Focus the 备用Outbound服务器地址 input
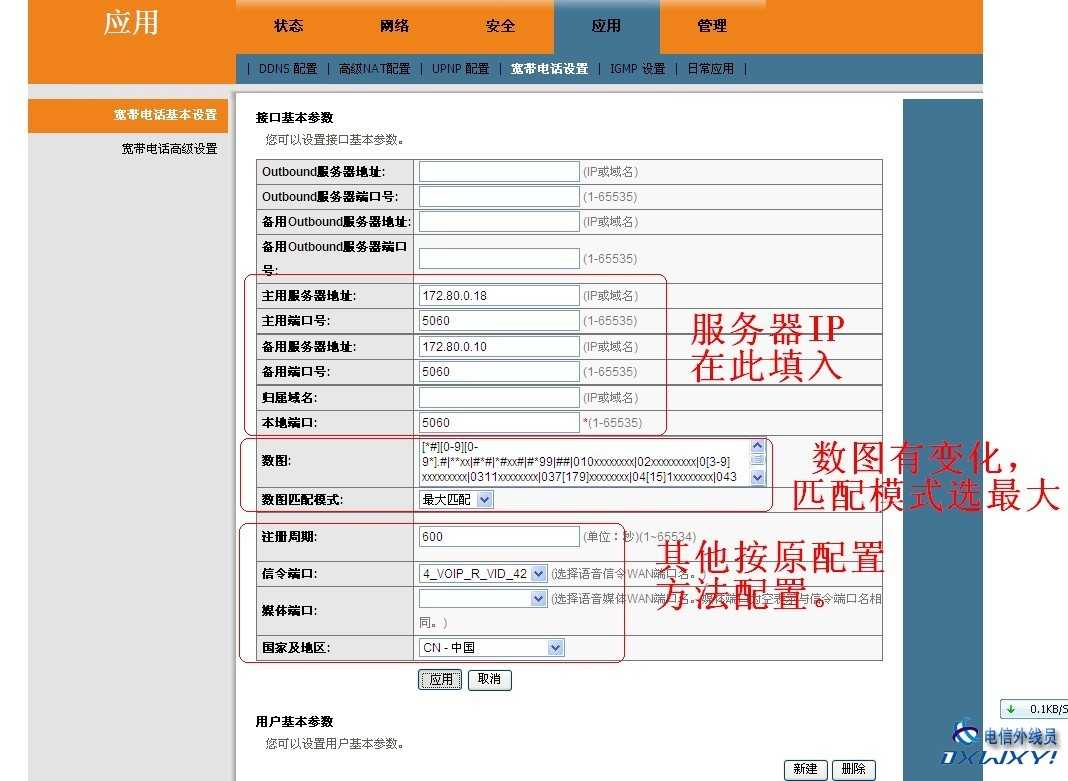The width and height of the screenshot is (1068, 781). (x=499, y=222)
